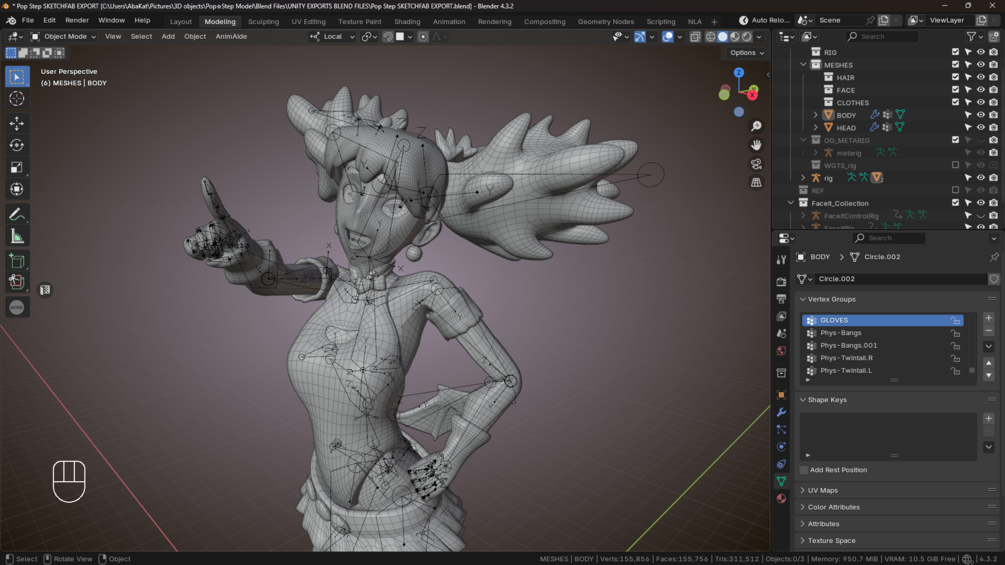Open the Modifiers wrench tab in Properties

(x=781, y=413)
